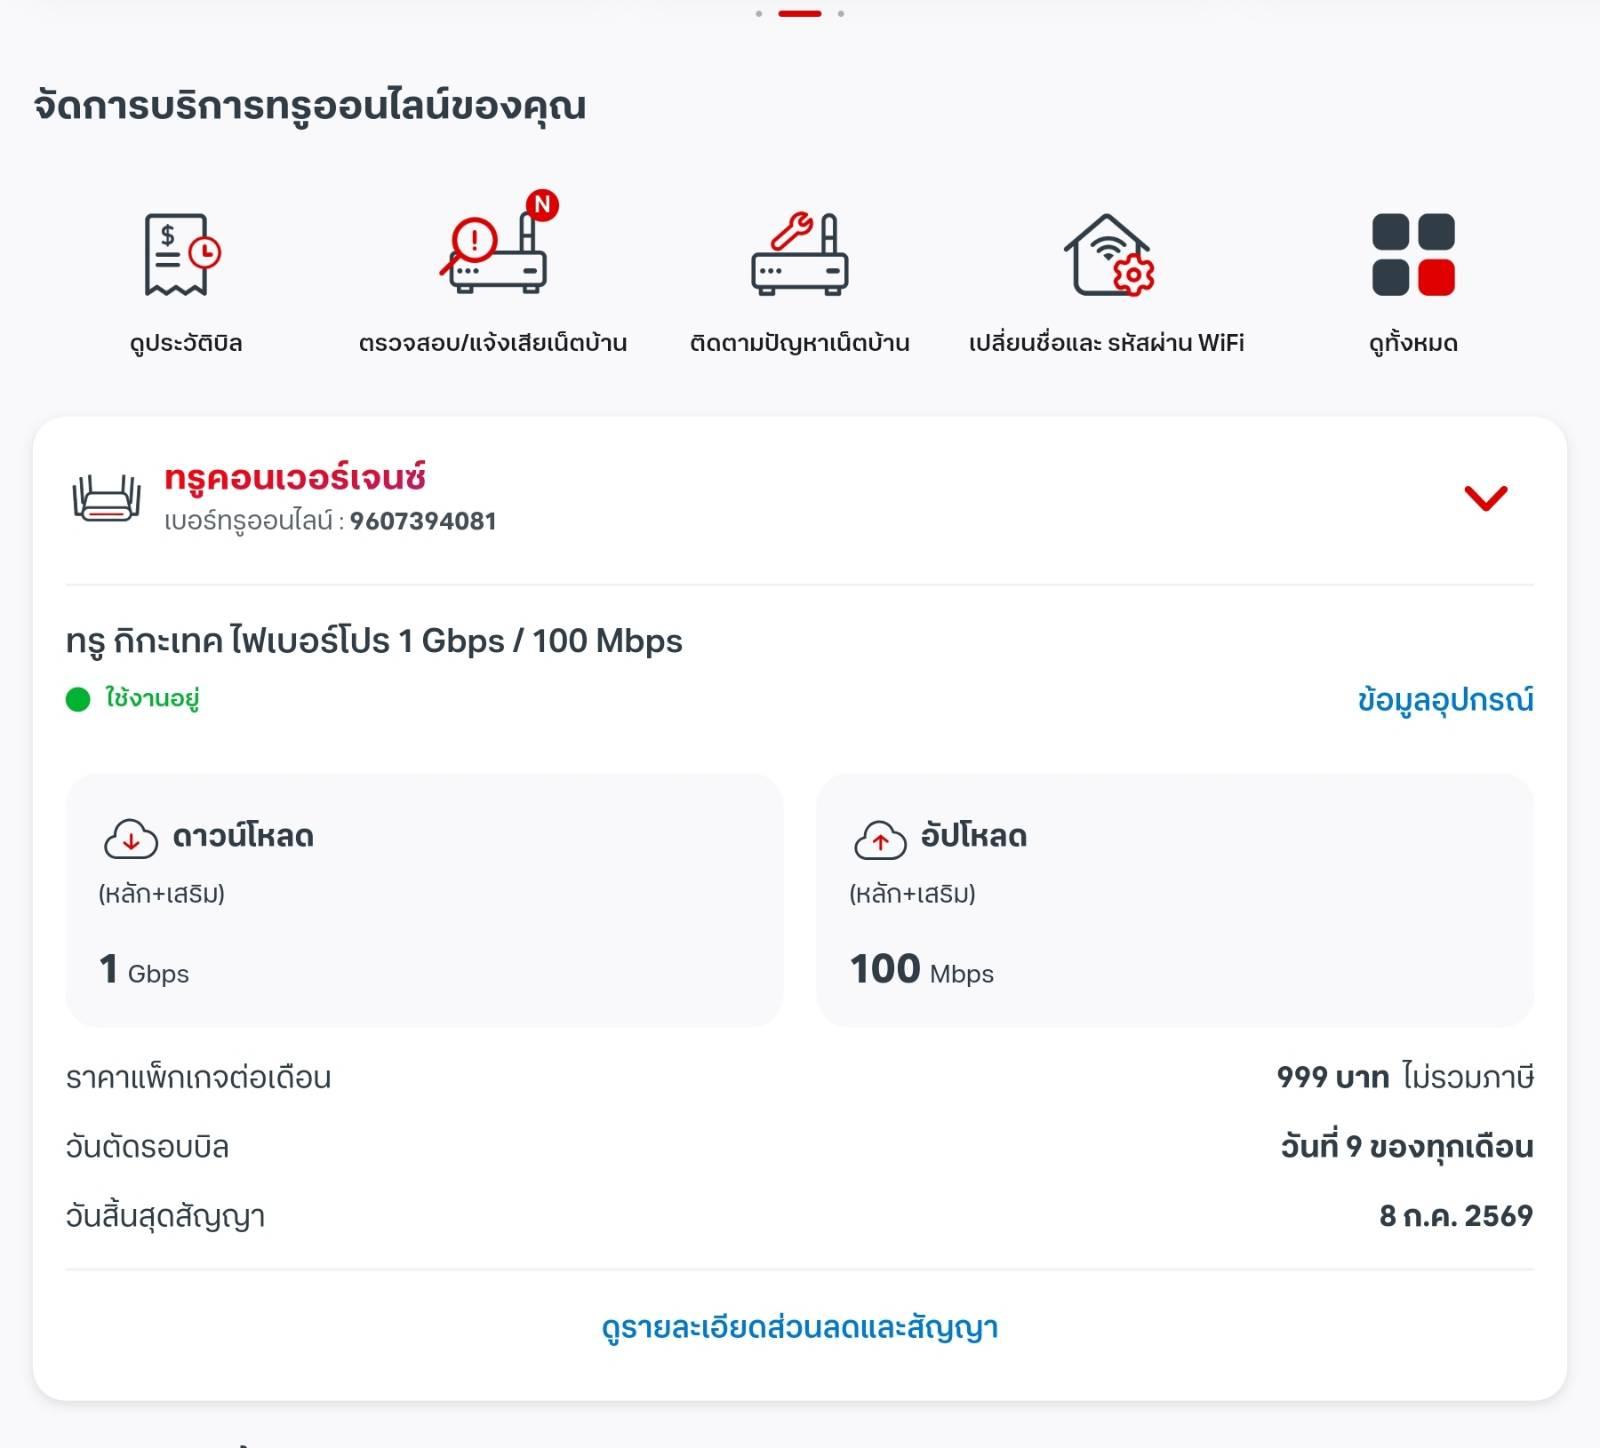The image size is (1600, 1448).
Task: Tap the ดูทั้งหมด label
Action: (1413, 343)
